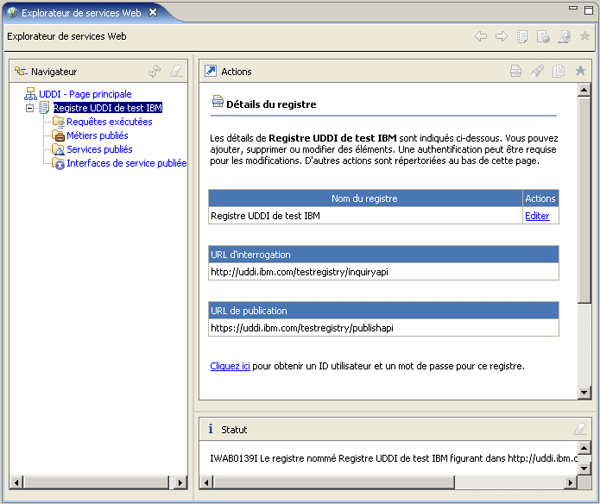Click the Forward arrow in explorer toolbar
Image resolution: width=600 pixels, height=504 pixels.
point(501,37)
